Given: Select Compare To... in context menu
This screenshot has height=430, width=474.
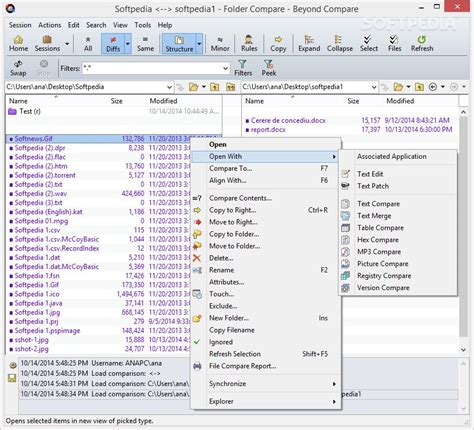Looking at the screenshot, I should 266,169.
